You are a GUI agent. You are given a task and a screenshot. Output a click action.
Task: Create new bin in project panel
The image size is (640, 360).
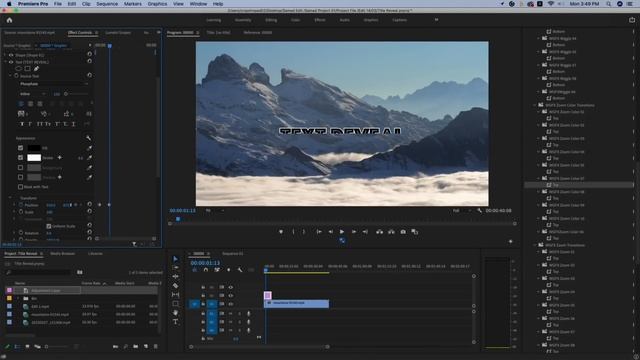pyautogui.click(x=136, y=347)
